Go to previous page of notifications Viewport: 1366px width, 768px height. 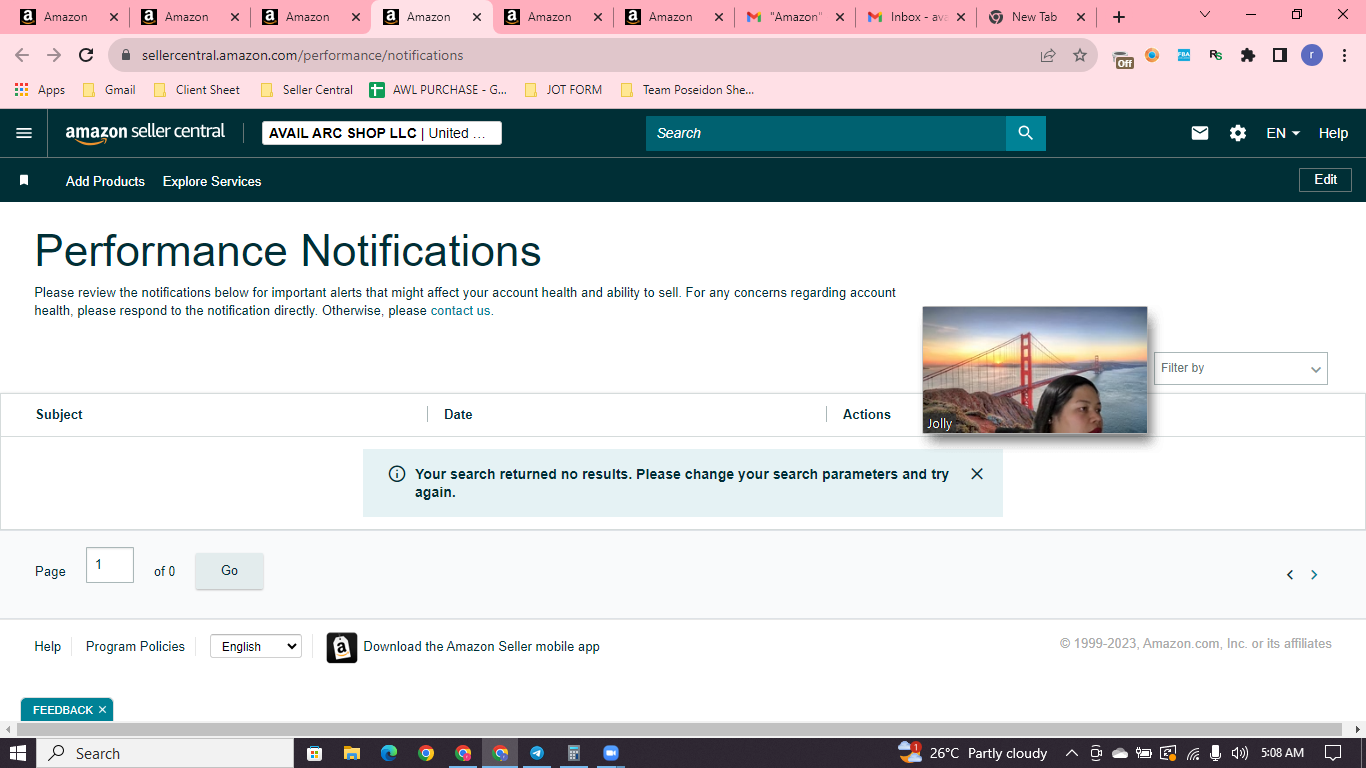[x=1290, y=575]
